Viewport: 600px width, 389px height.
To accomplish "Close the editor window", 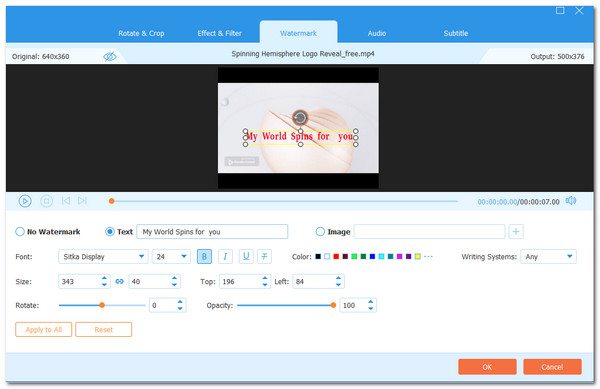I will [579, 11].
